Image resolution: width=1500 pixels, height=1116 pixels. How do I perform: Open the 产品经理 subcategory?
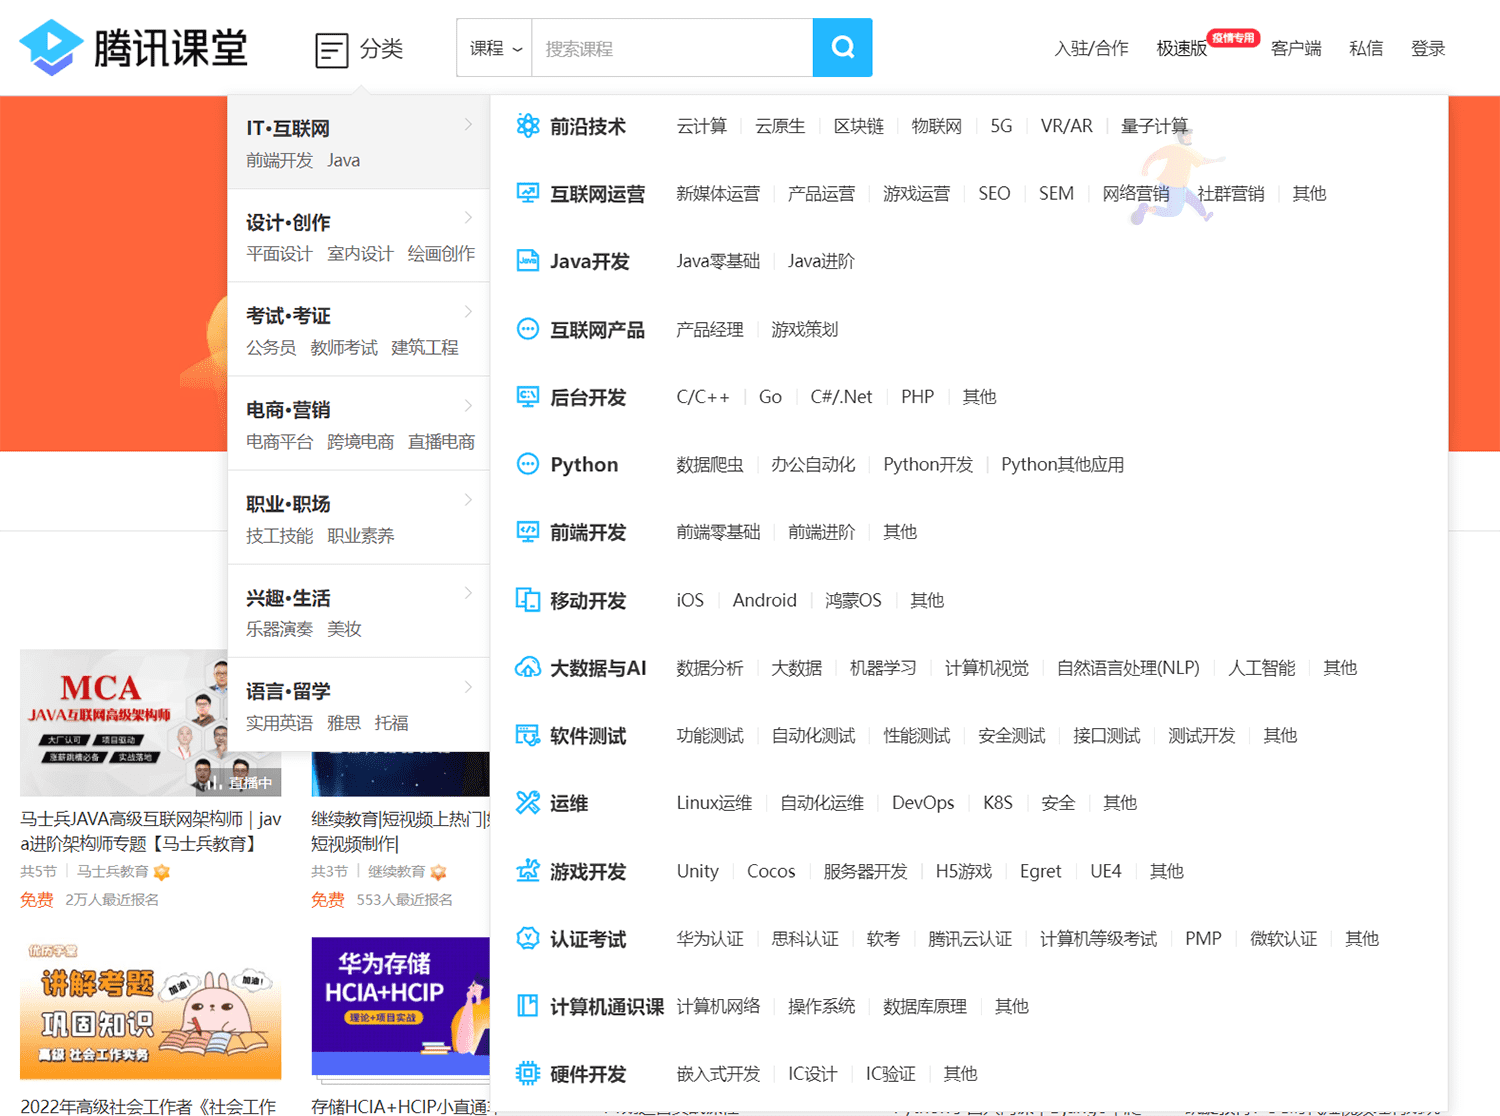pos(710,329)
